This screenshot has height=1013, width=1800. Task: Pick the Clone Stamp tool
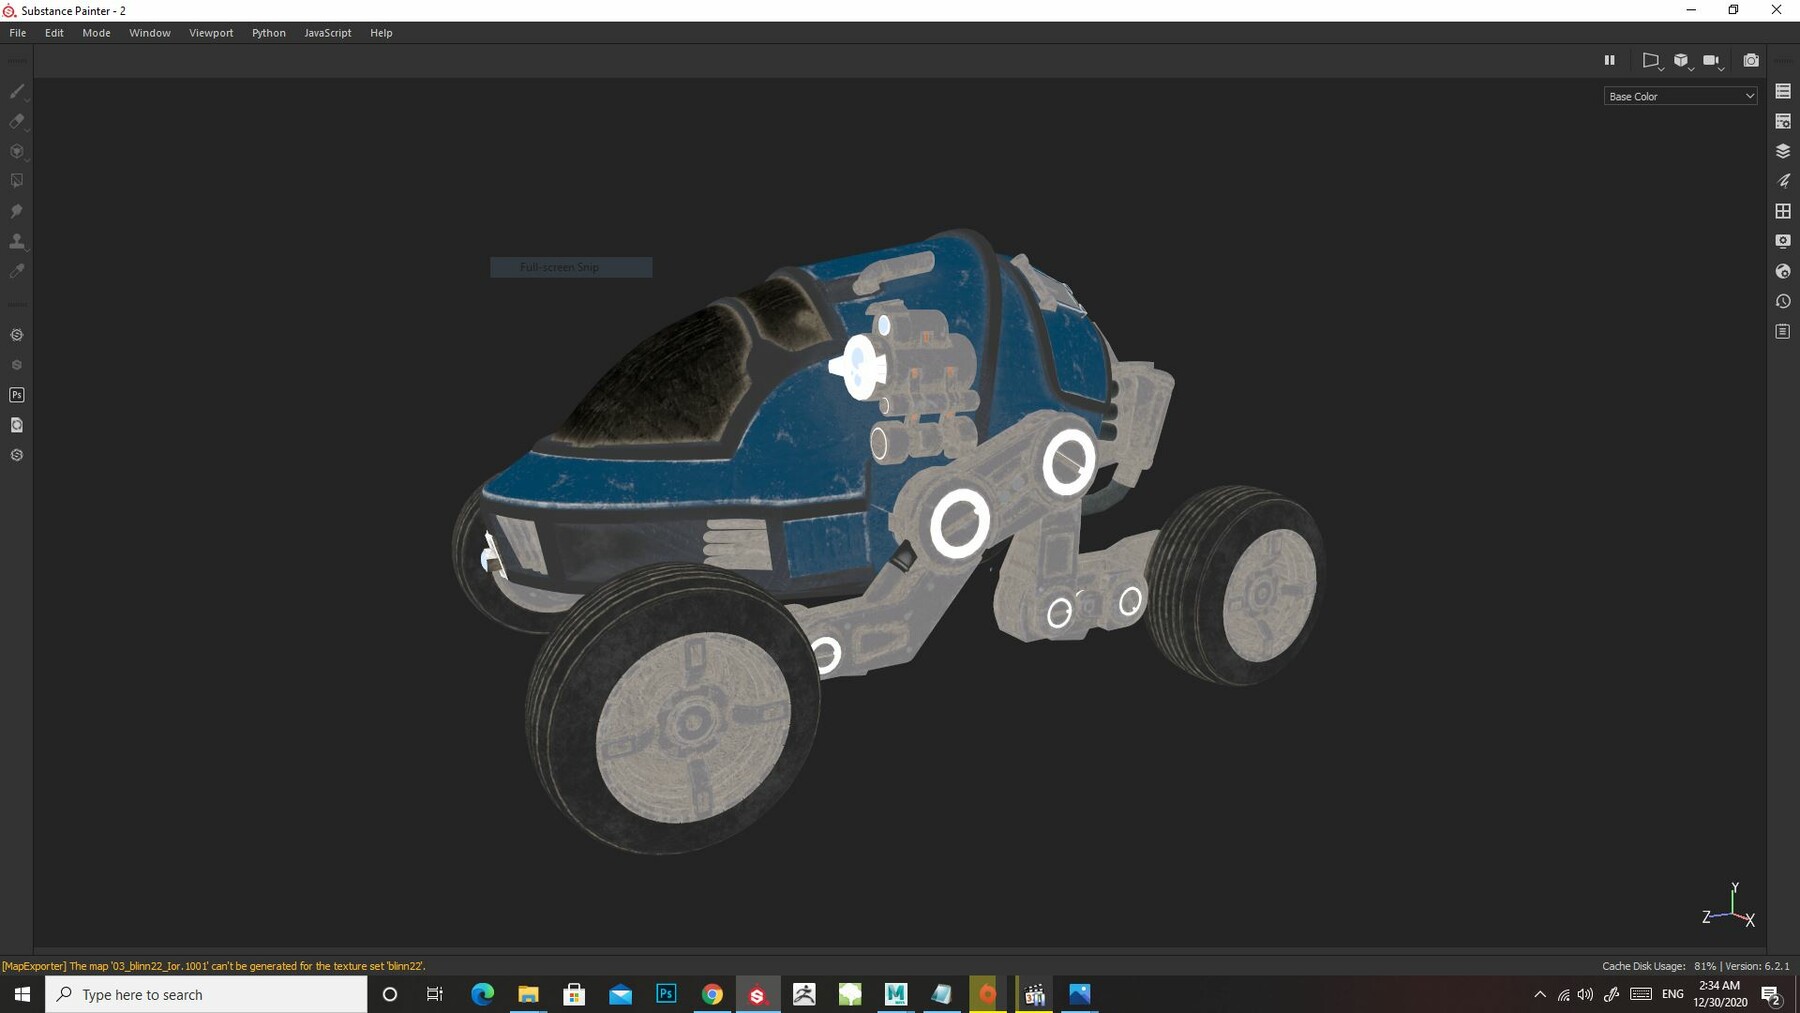[16, 241]
